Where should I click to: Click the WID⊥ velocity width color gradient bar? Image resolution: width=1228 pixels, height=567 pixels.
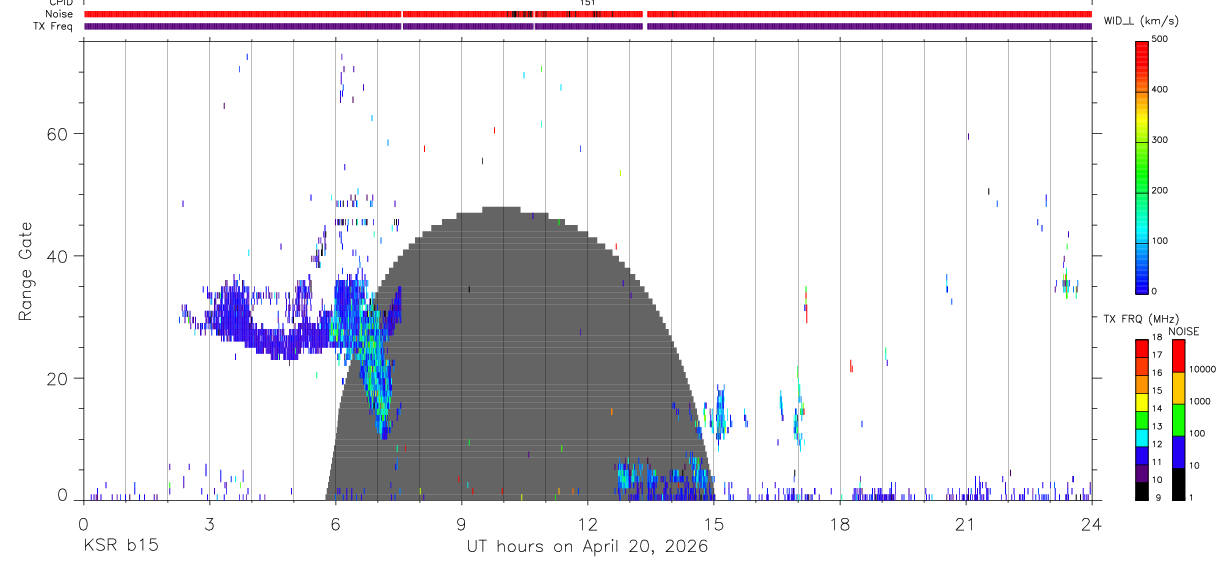tap(1141, 166)
